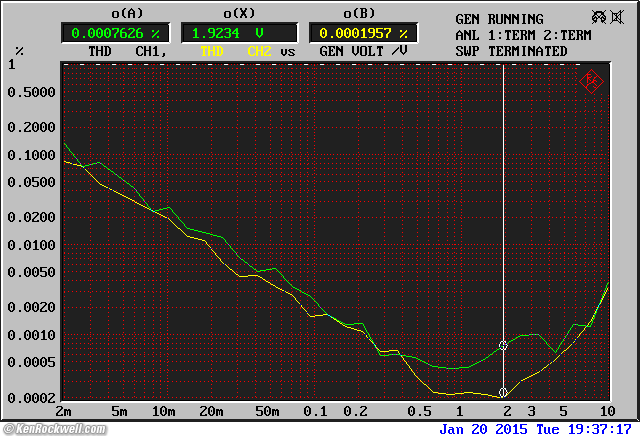Click the upper cursor circle marker on green trace

[x=504, y=345]
